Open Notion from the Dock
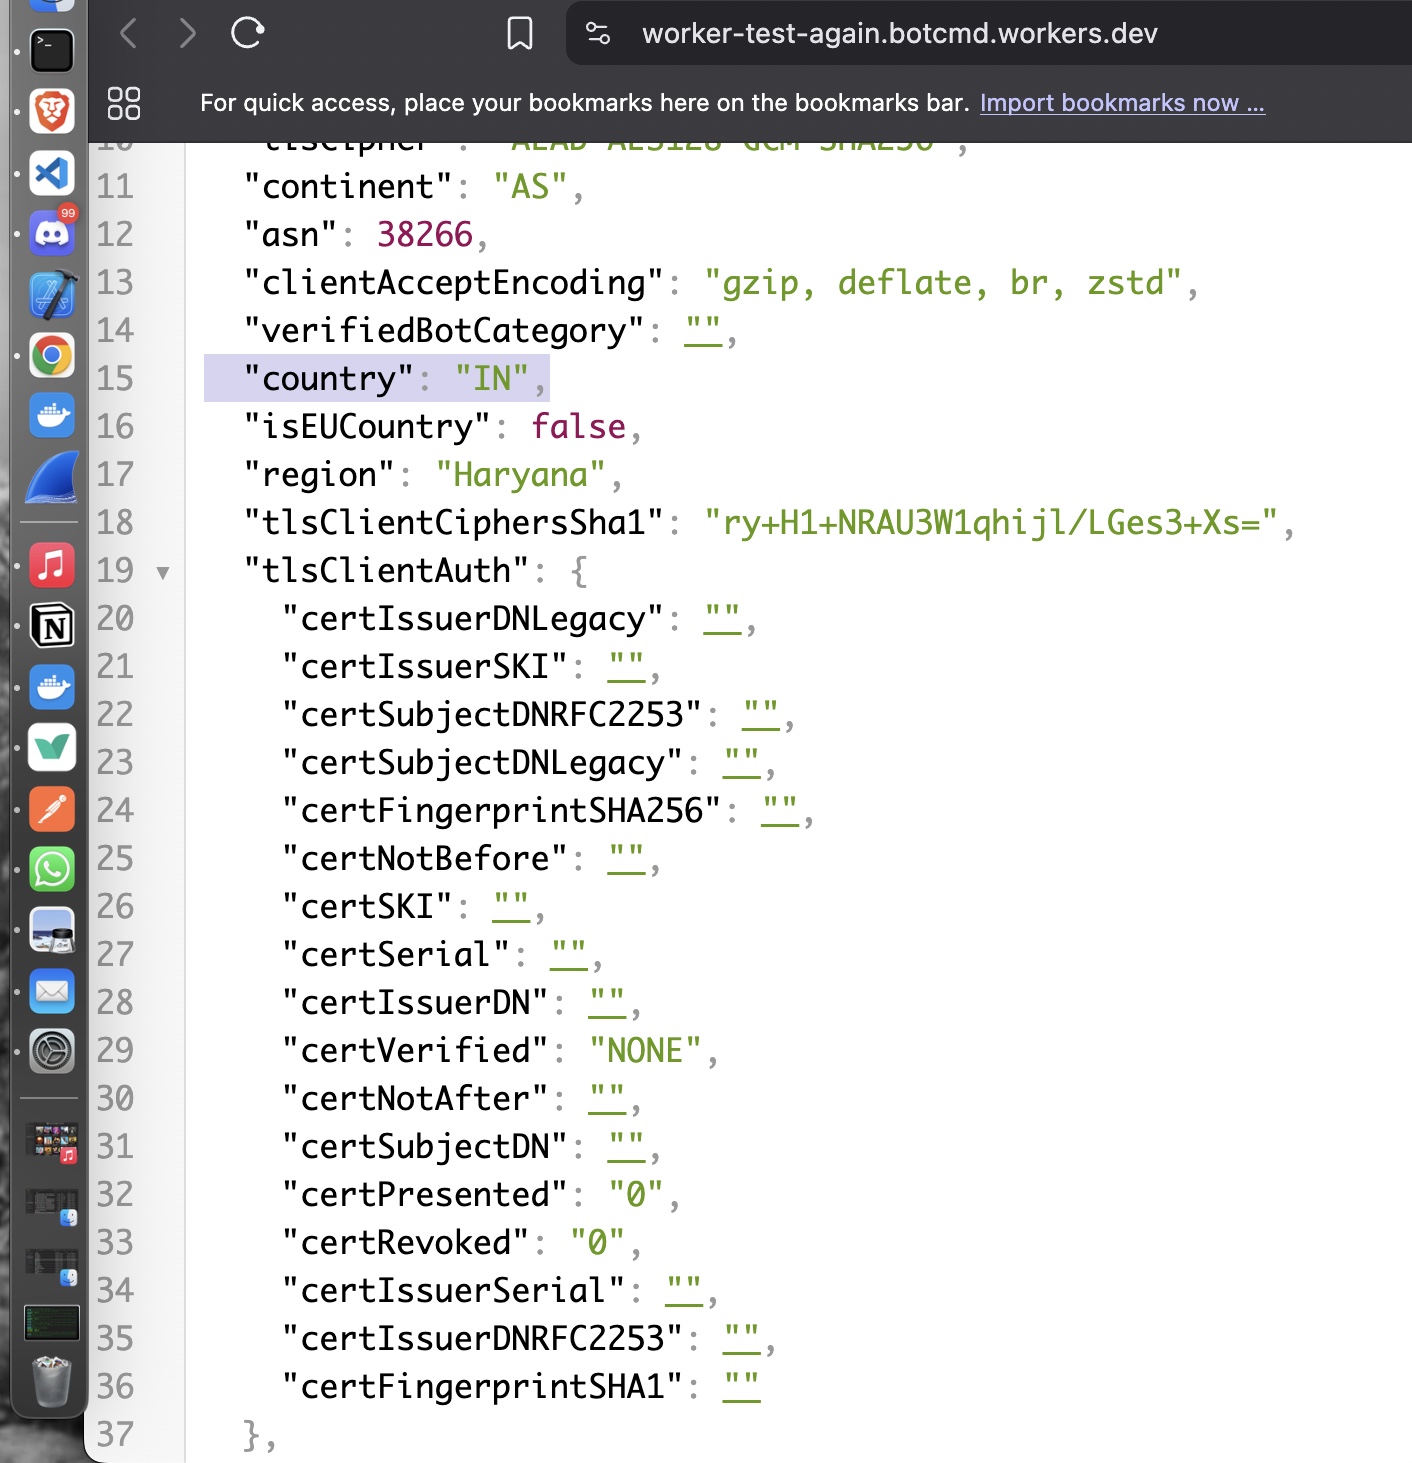The image size is (1412, 1463). click(x=52, y=627)
